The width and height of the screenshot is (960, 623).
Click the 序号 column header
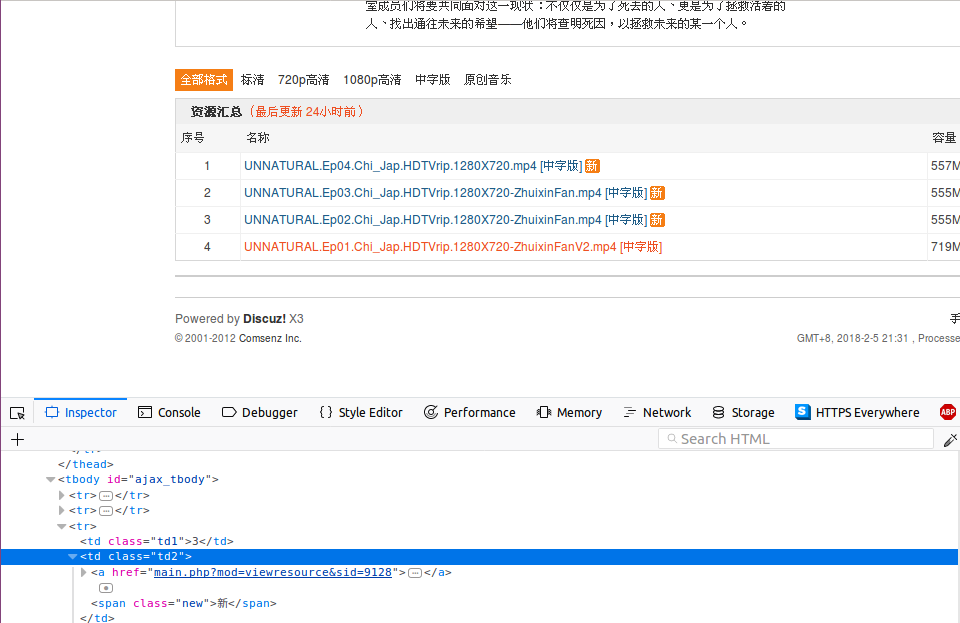(x=192, y=138)
